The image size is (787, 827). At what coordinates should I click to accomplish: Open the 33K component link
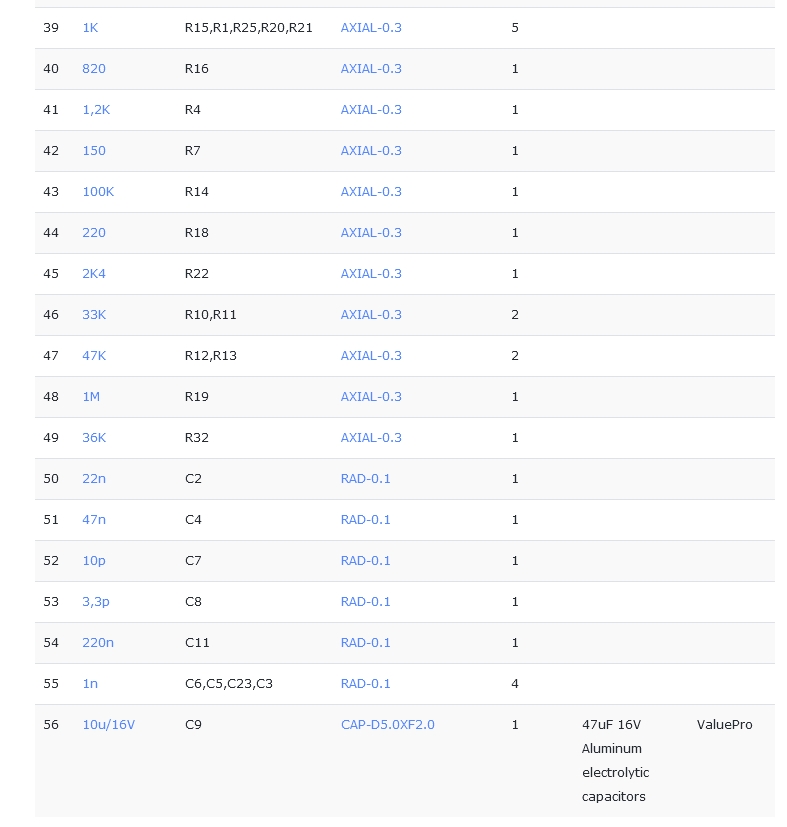click(94, 315)
